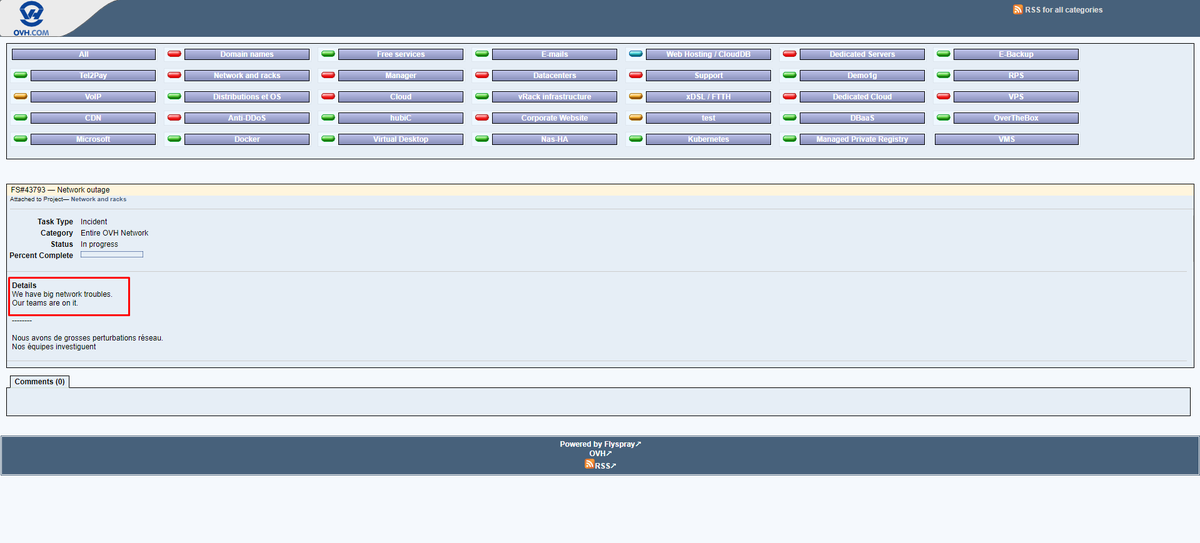
Task: Click the red status indicator beside VPS
Action: click(944, 97)
